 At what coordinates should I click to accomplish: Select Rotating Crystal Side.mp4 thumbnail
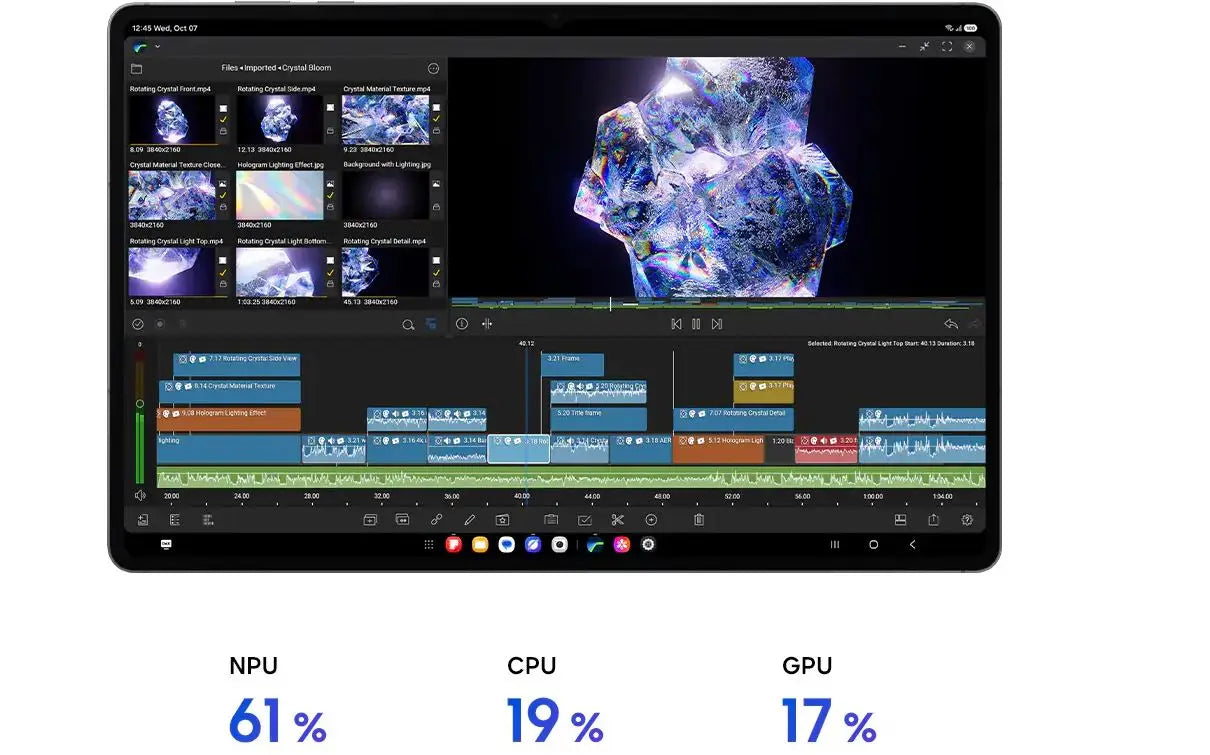click(280, 119)
